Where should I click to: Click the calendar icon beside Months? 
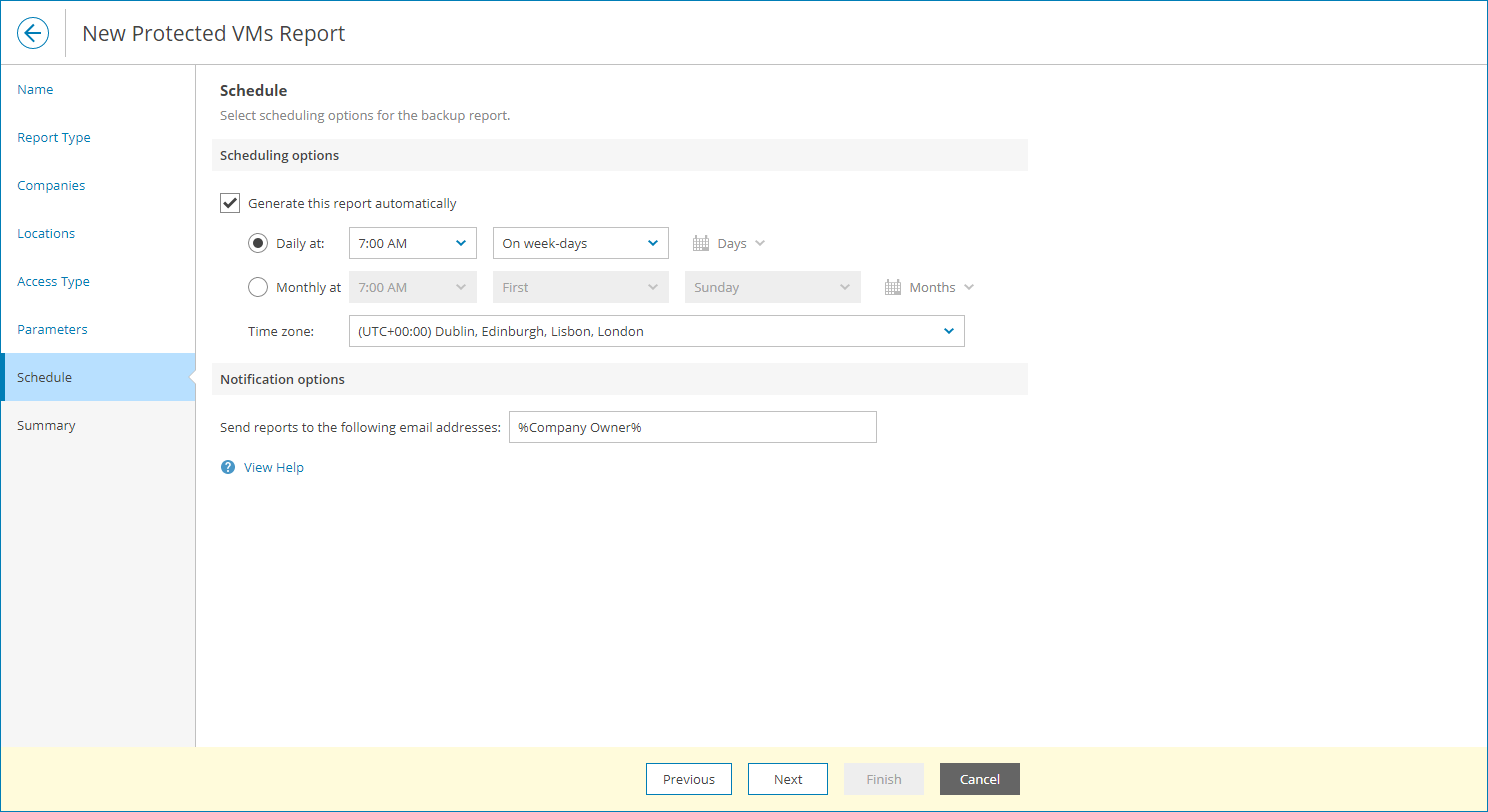893,287
